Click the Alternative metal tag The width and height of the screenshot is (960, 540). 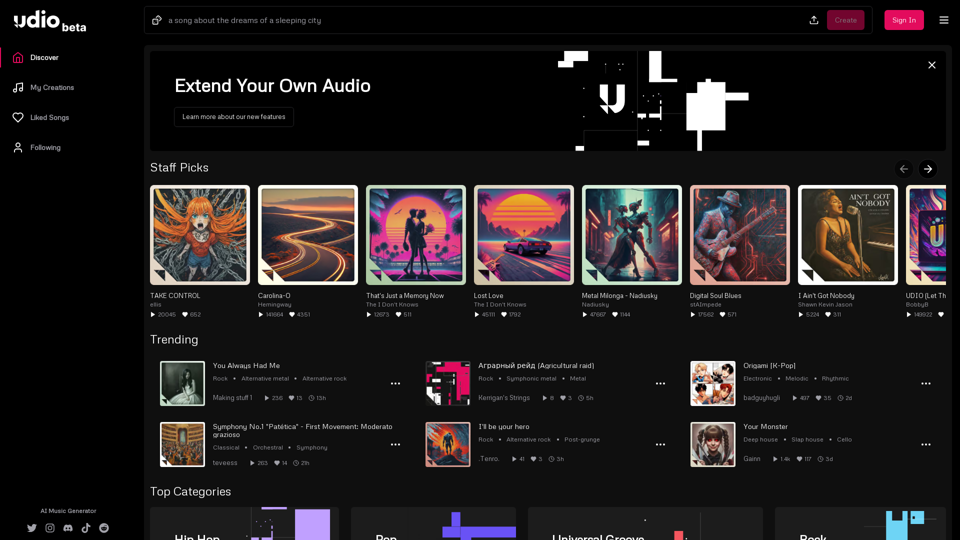coord(264,378)
